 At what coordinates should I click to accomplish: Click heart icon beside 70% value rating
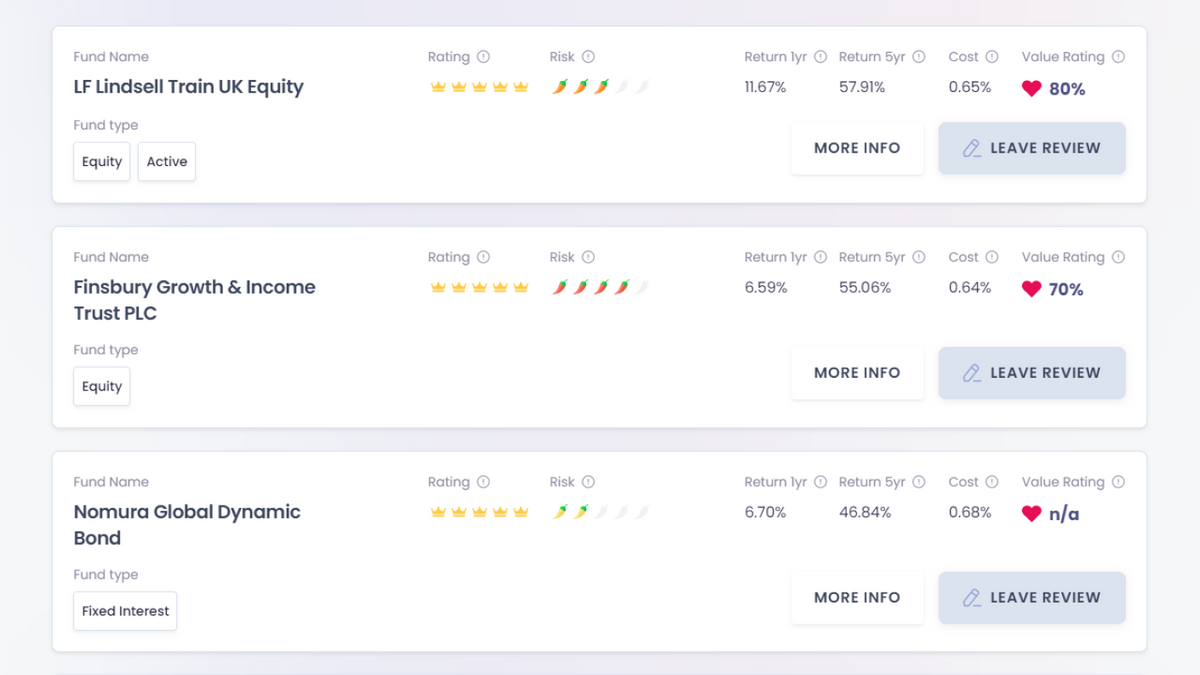[1032, 289]
